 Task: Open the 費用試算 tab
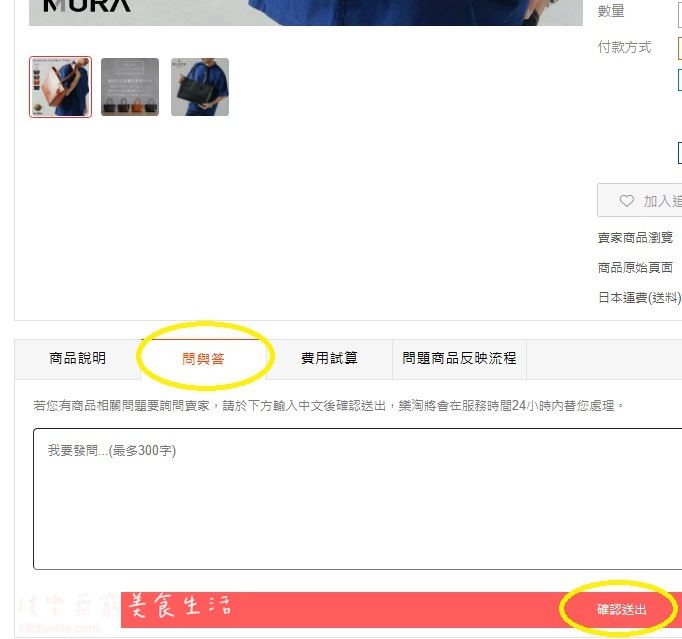pos(329,358)
